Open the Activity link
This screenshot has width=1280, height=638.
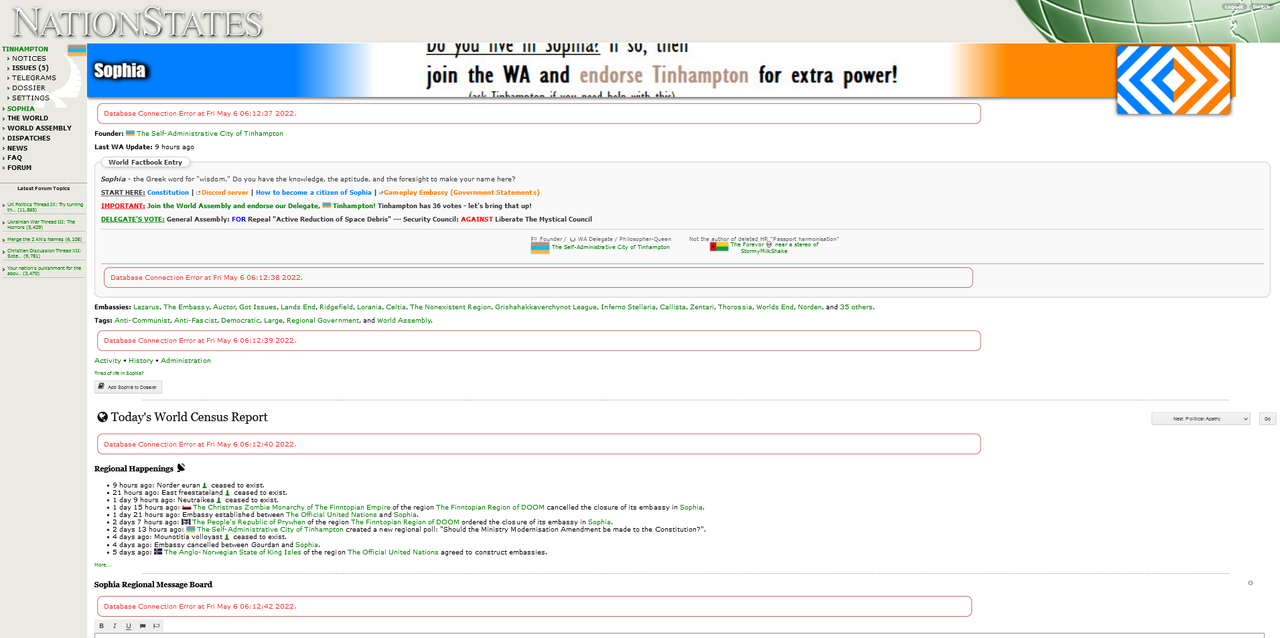(108, 360)
